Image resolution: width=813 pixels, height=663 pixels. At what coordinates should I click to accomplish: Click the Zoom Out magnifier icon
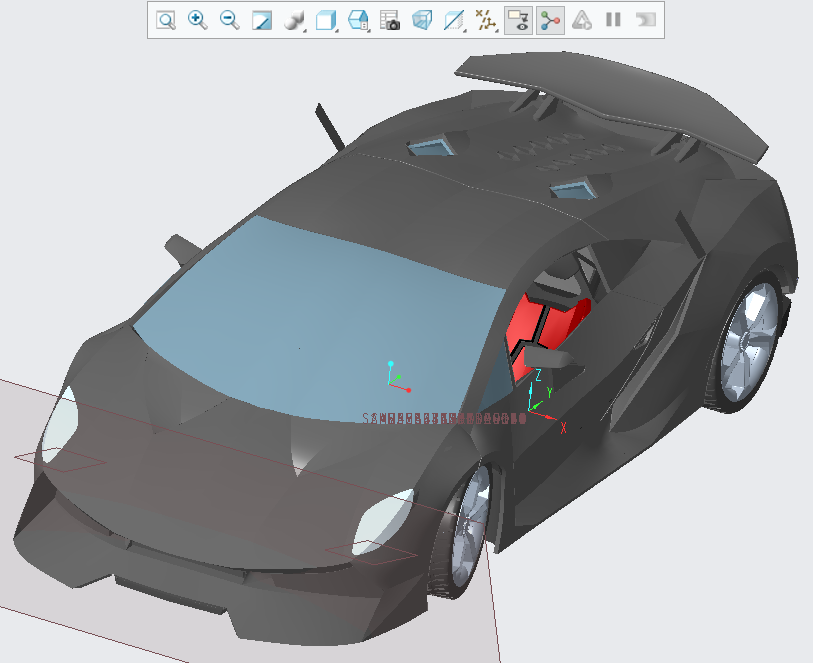pos(230,20)
